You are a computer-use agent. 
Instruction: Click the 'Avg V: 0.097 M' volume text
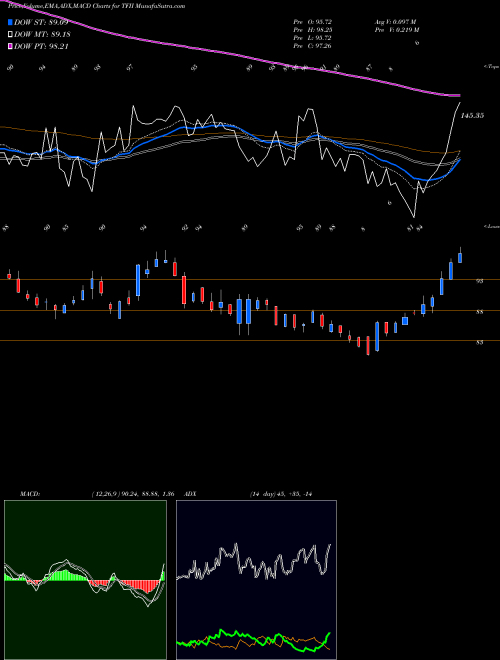tap(395, 21)
